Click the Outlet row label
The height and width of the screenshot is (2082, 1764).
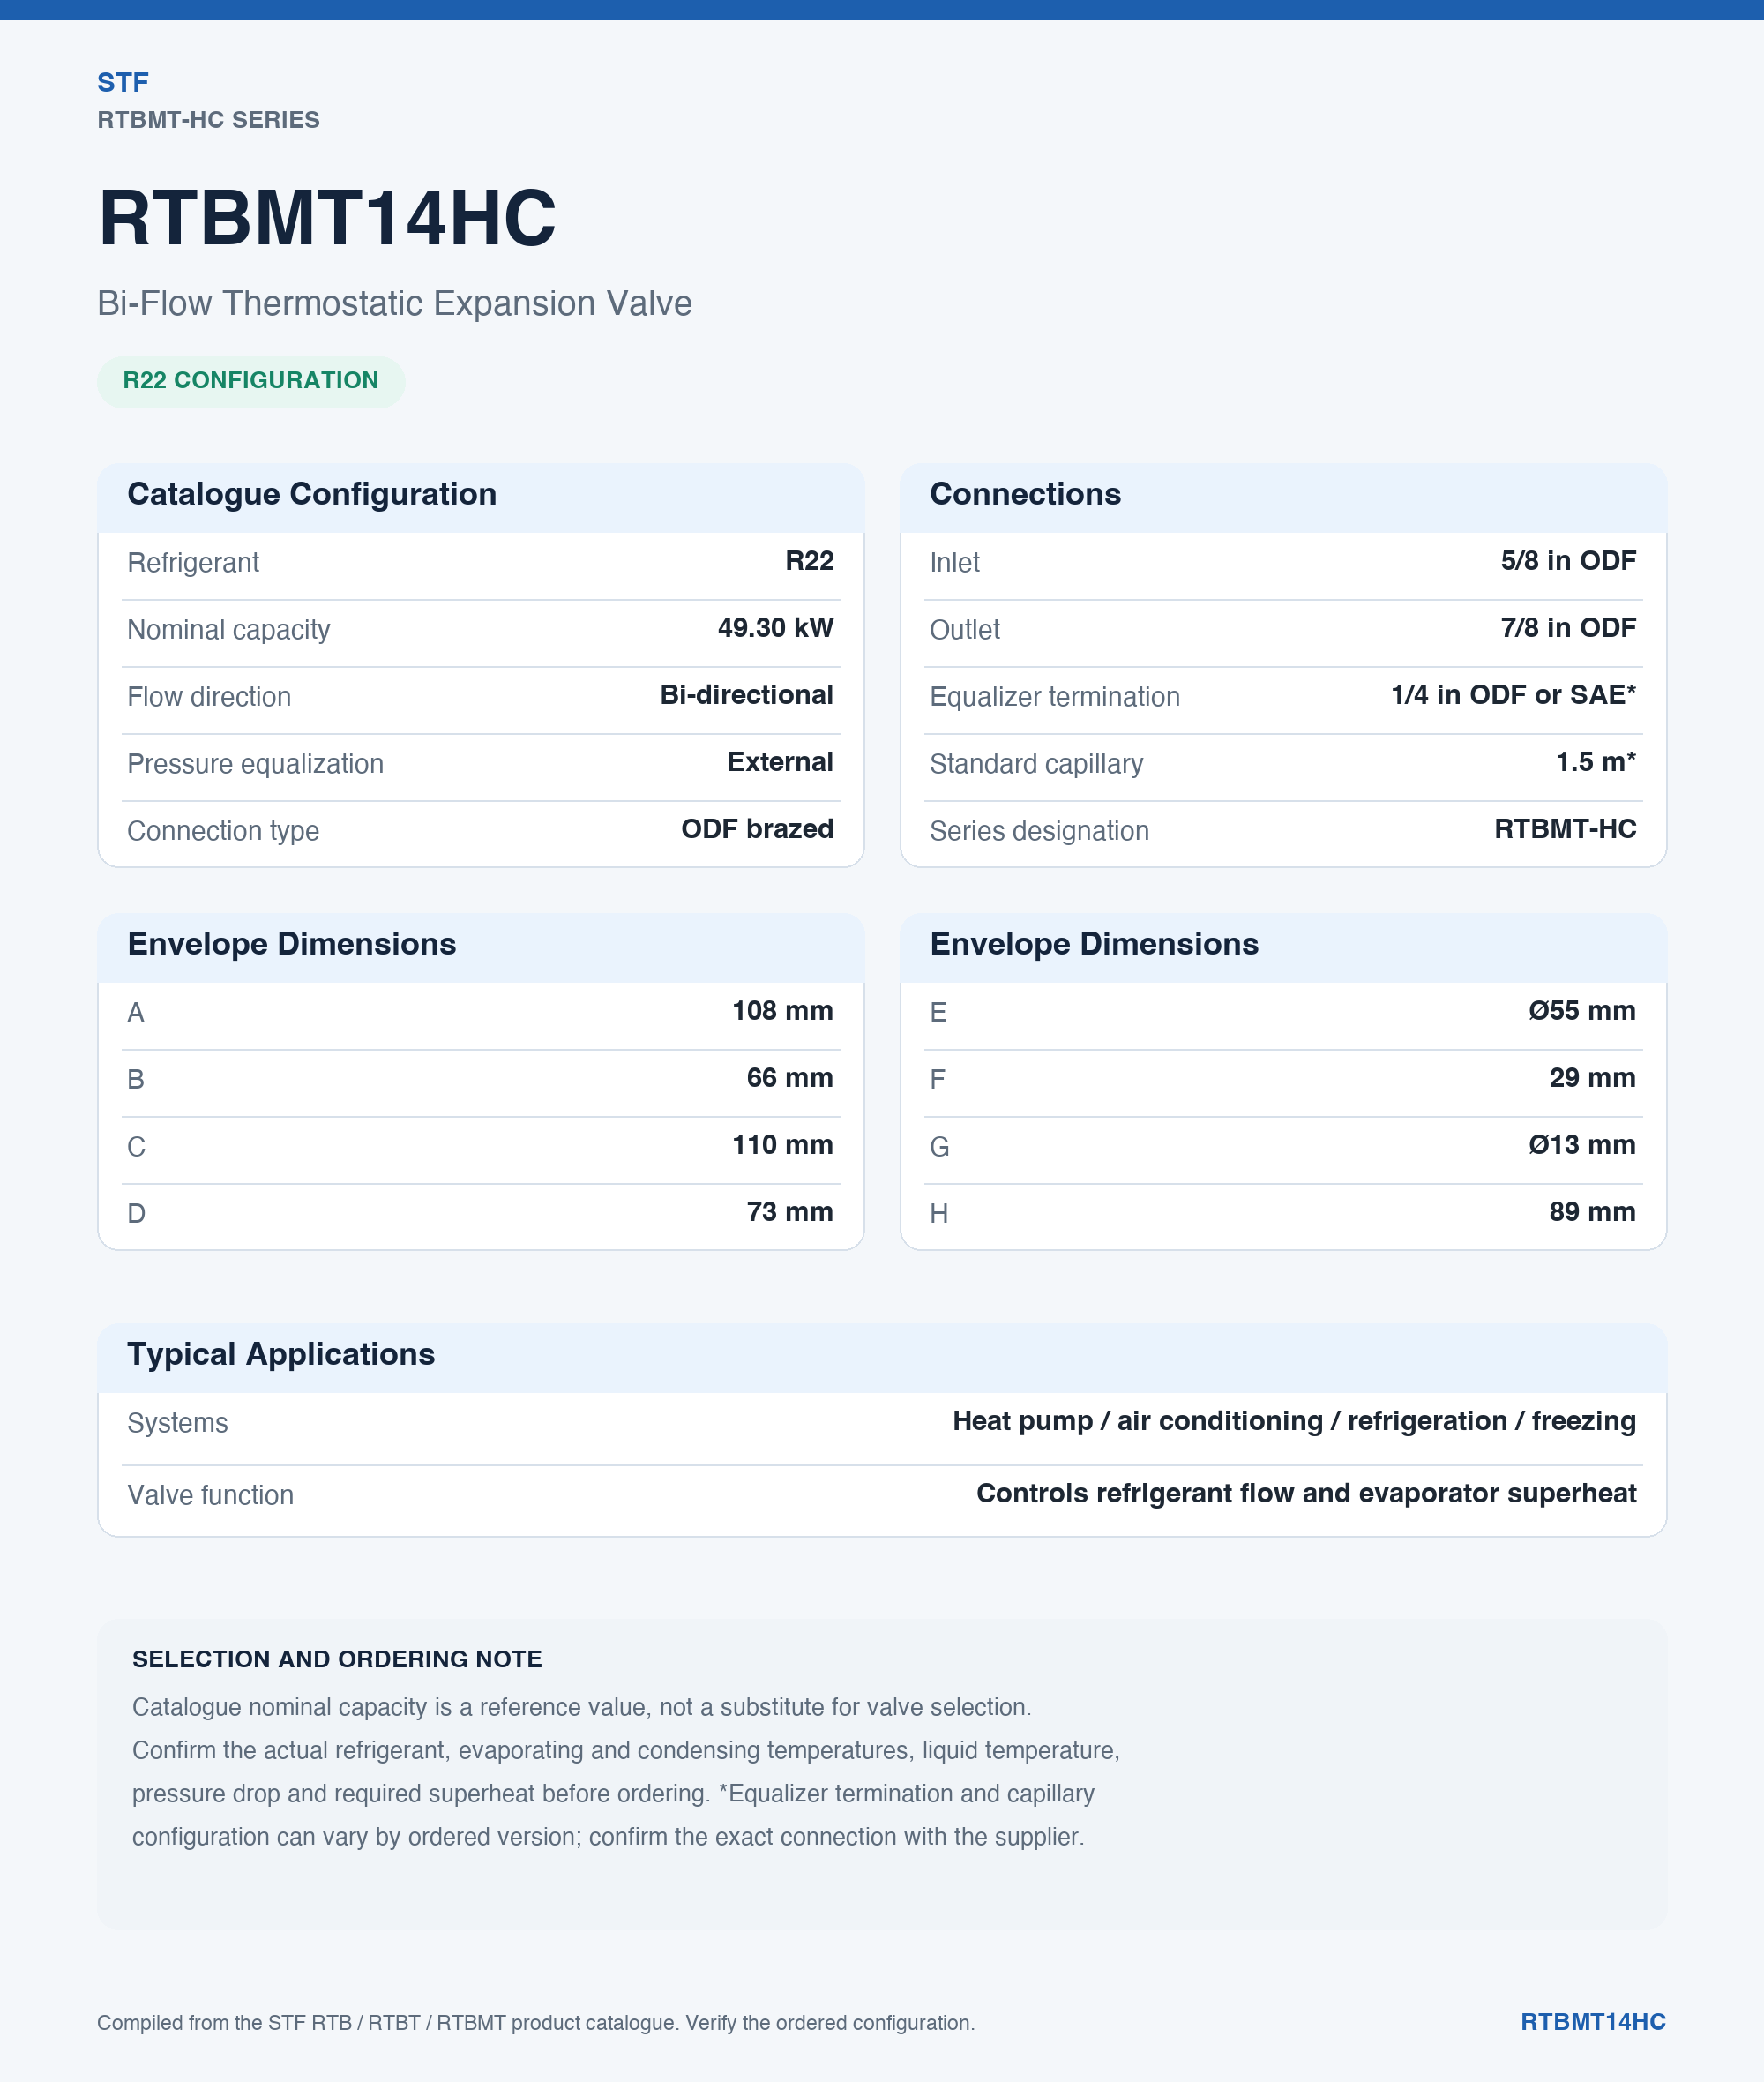964,630
